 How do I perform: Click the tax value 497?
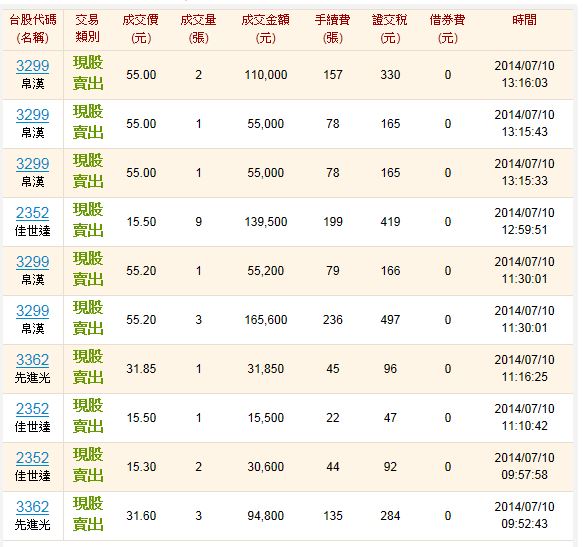[x=390, y=320]
